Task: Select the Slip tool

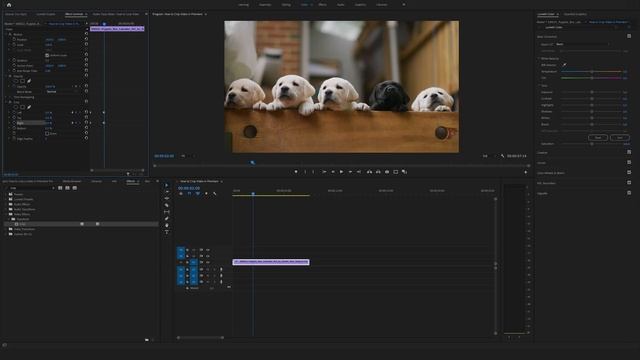Action: tap(167, 212)
